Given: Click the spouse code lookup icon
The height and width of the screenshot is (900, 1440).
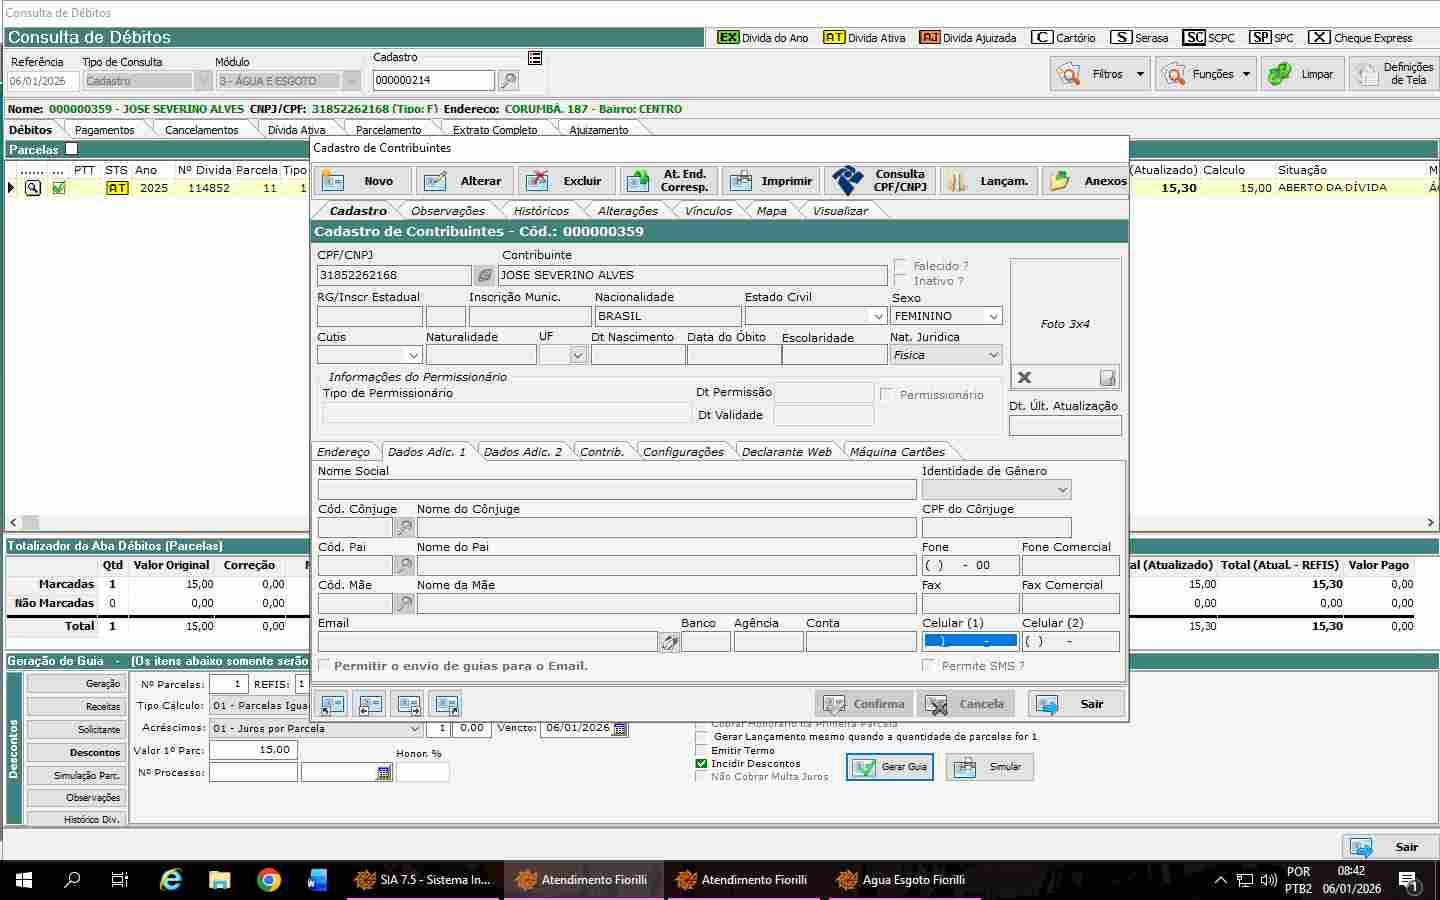Looking at the screenshot, I should pyautogui.click(x=404, y=527).
